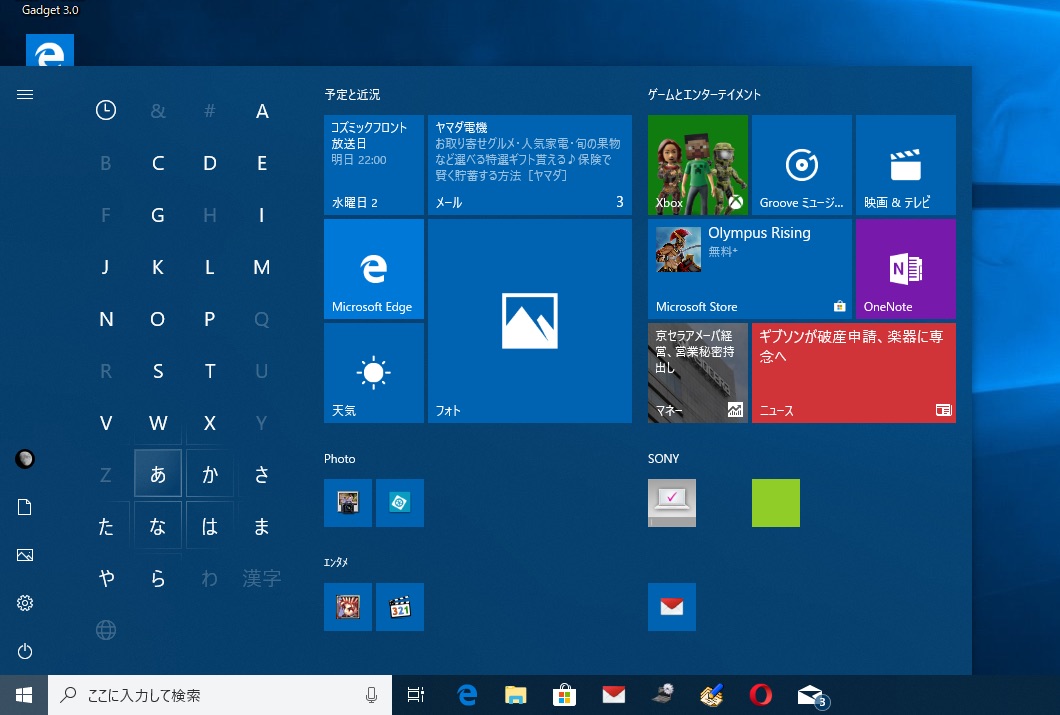Jump to apps starting with letter G
Viewport: 1060px width, 715px height.
click(x=158, y=215)
